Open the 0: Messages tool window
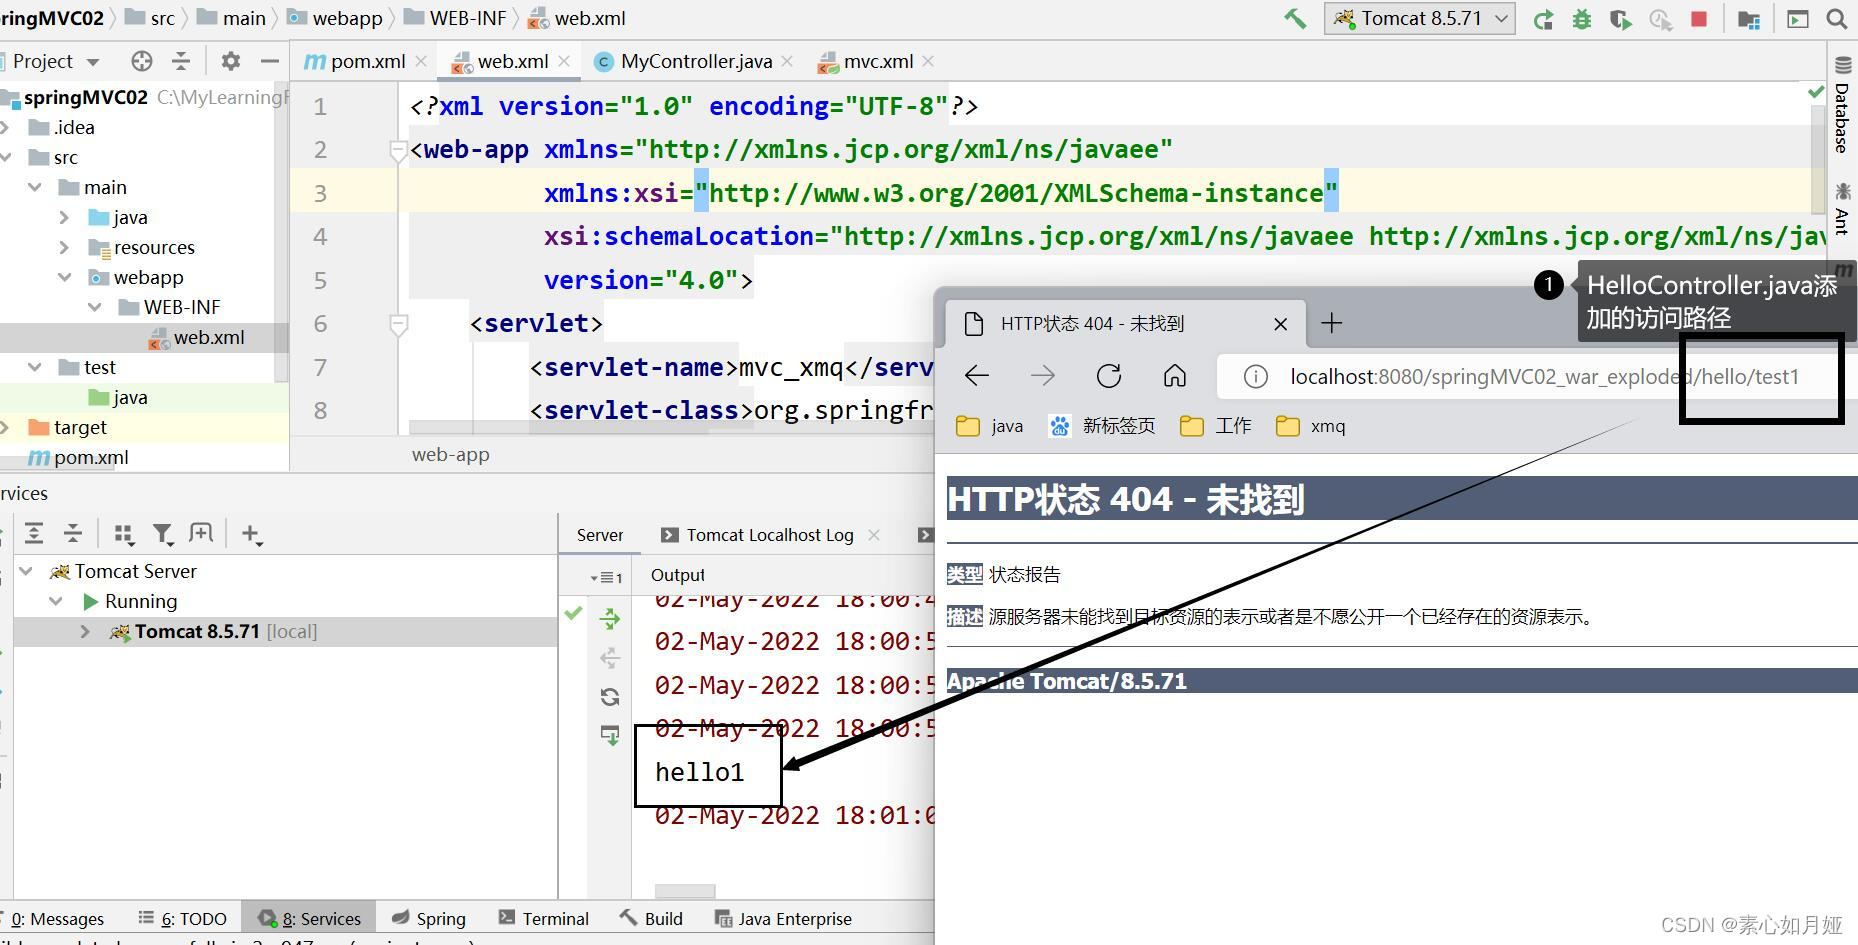This screenshot has height=945, width=1858. coord(55,919)
